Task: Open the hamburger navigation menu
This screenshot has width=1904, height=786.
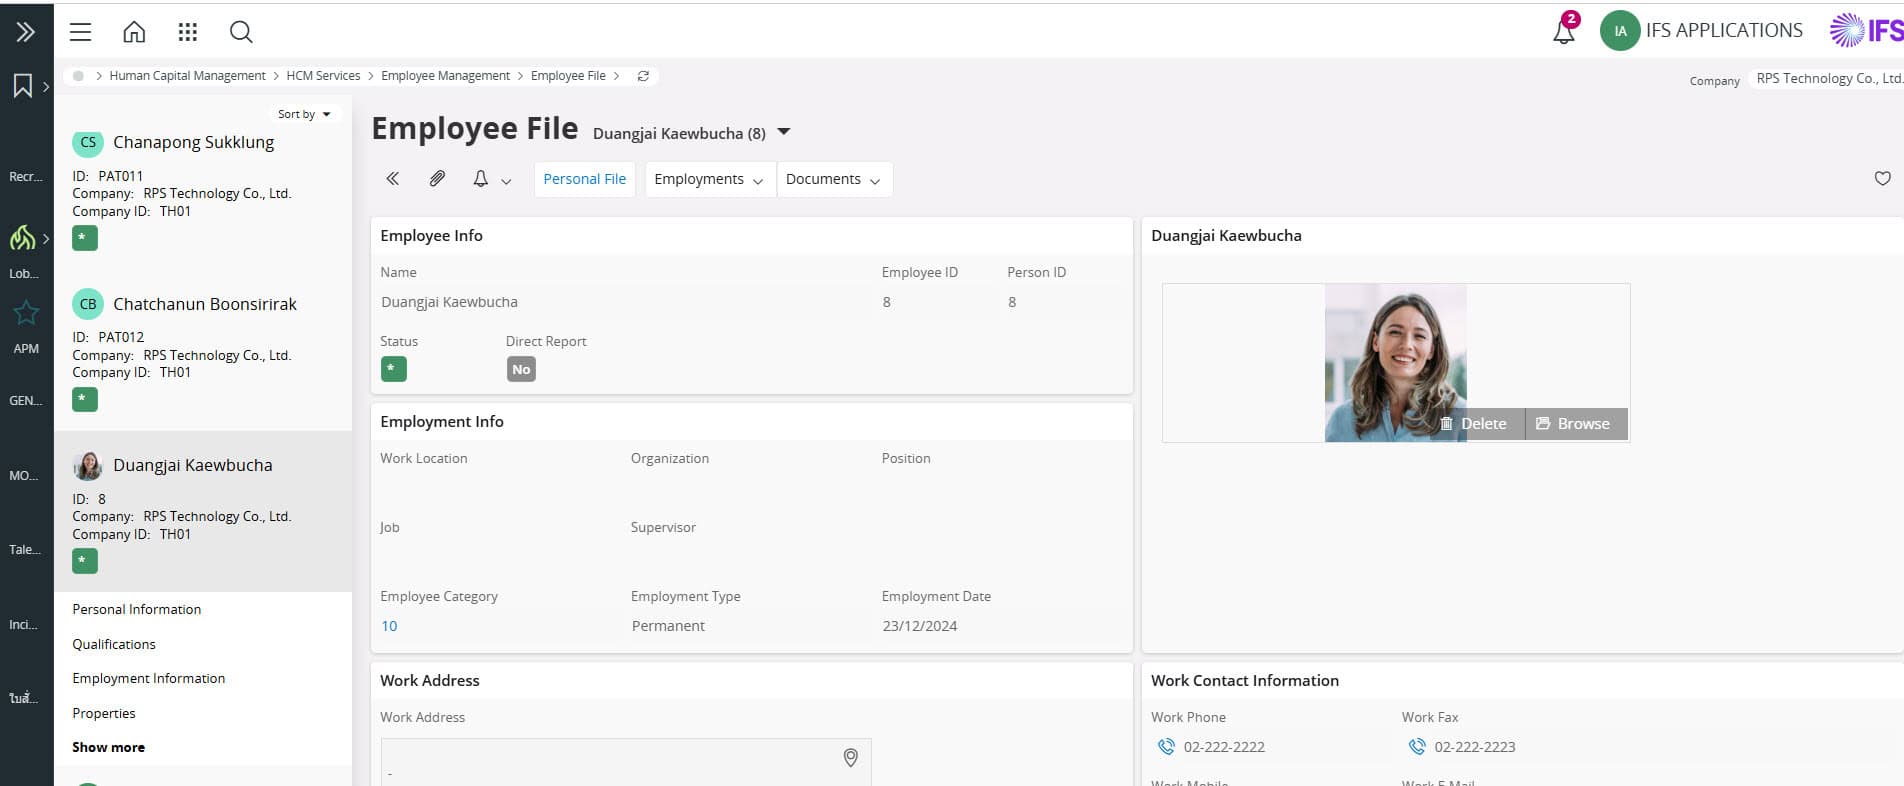Action: pos(80,32)
